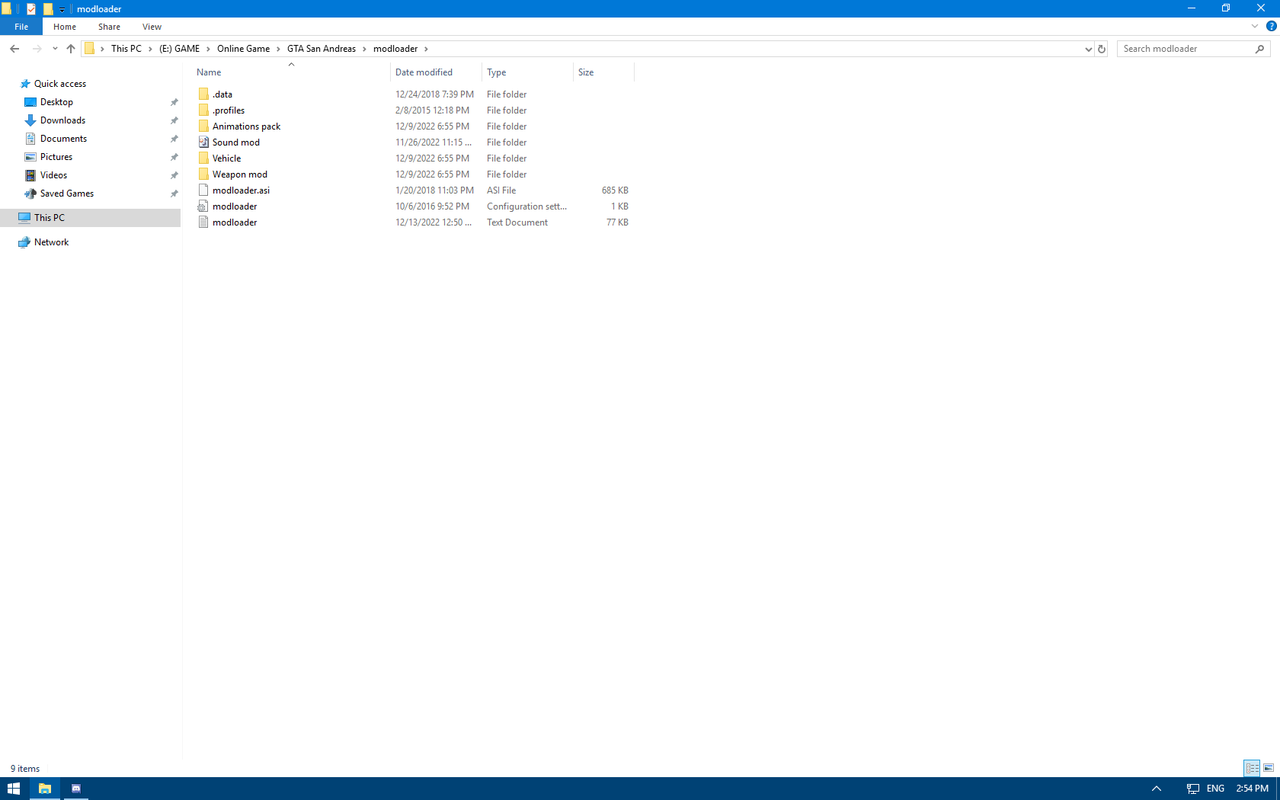Click the New Folder quick access toolbar icon

click(x=47, y=8)
